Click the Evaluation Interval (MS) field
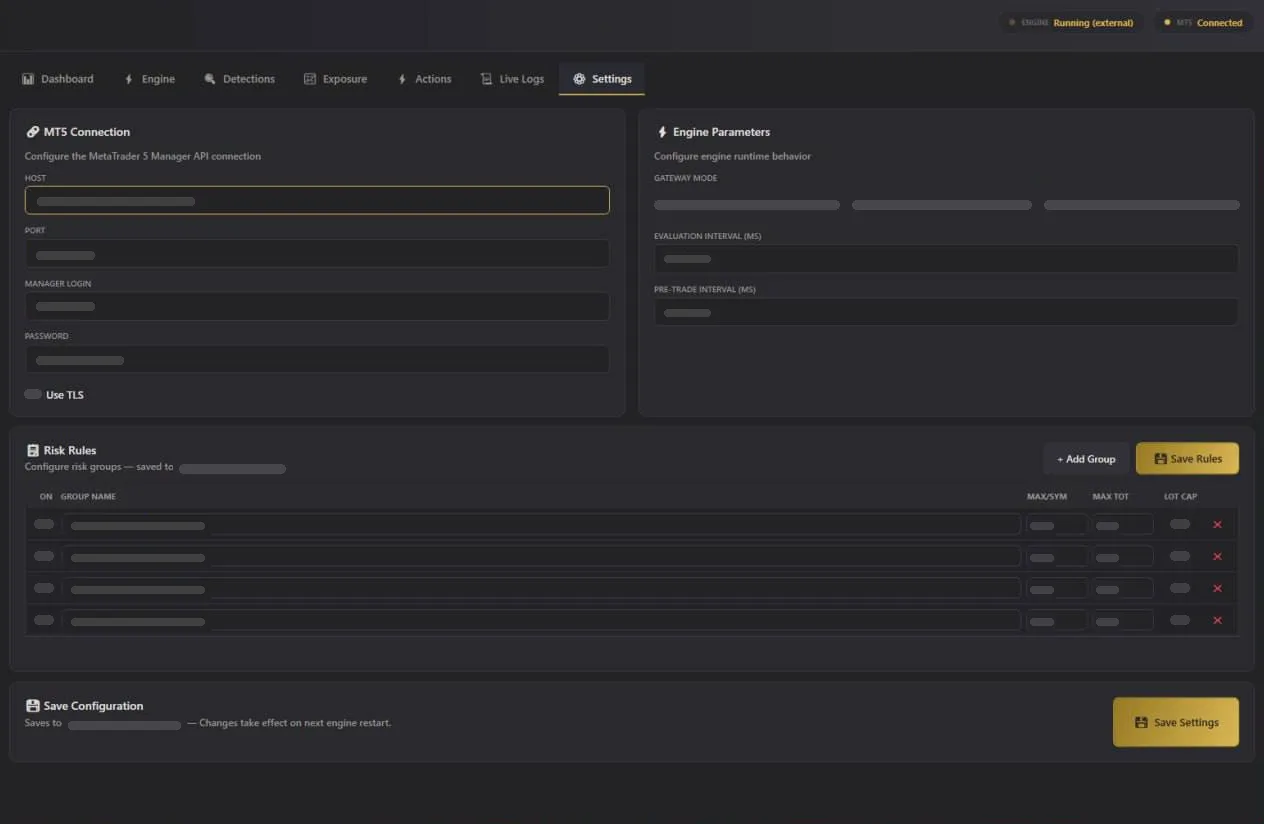The height and width of the screenshot is (824, 1264). point(946,259)
